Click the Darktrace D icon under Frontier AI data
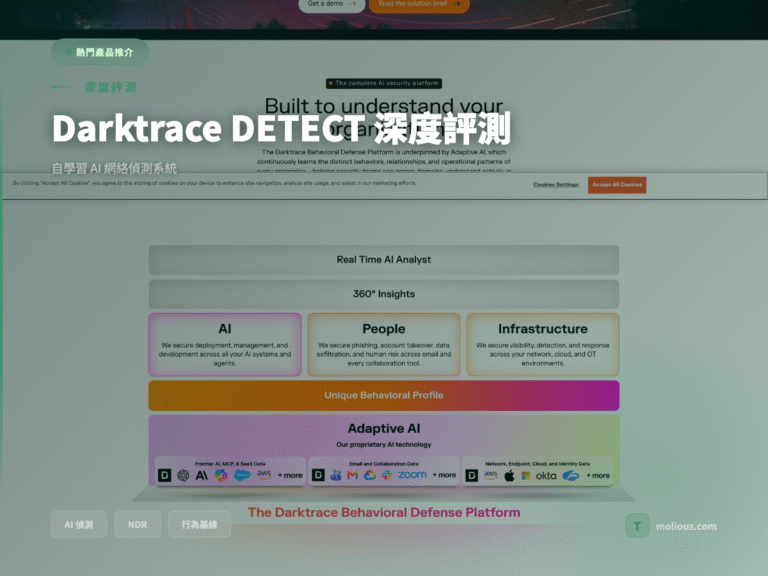The width and height of the screenshot is (768, 576). (x=165, y=475)
